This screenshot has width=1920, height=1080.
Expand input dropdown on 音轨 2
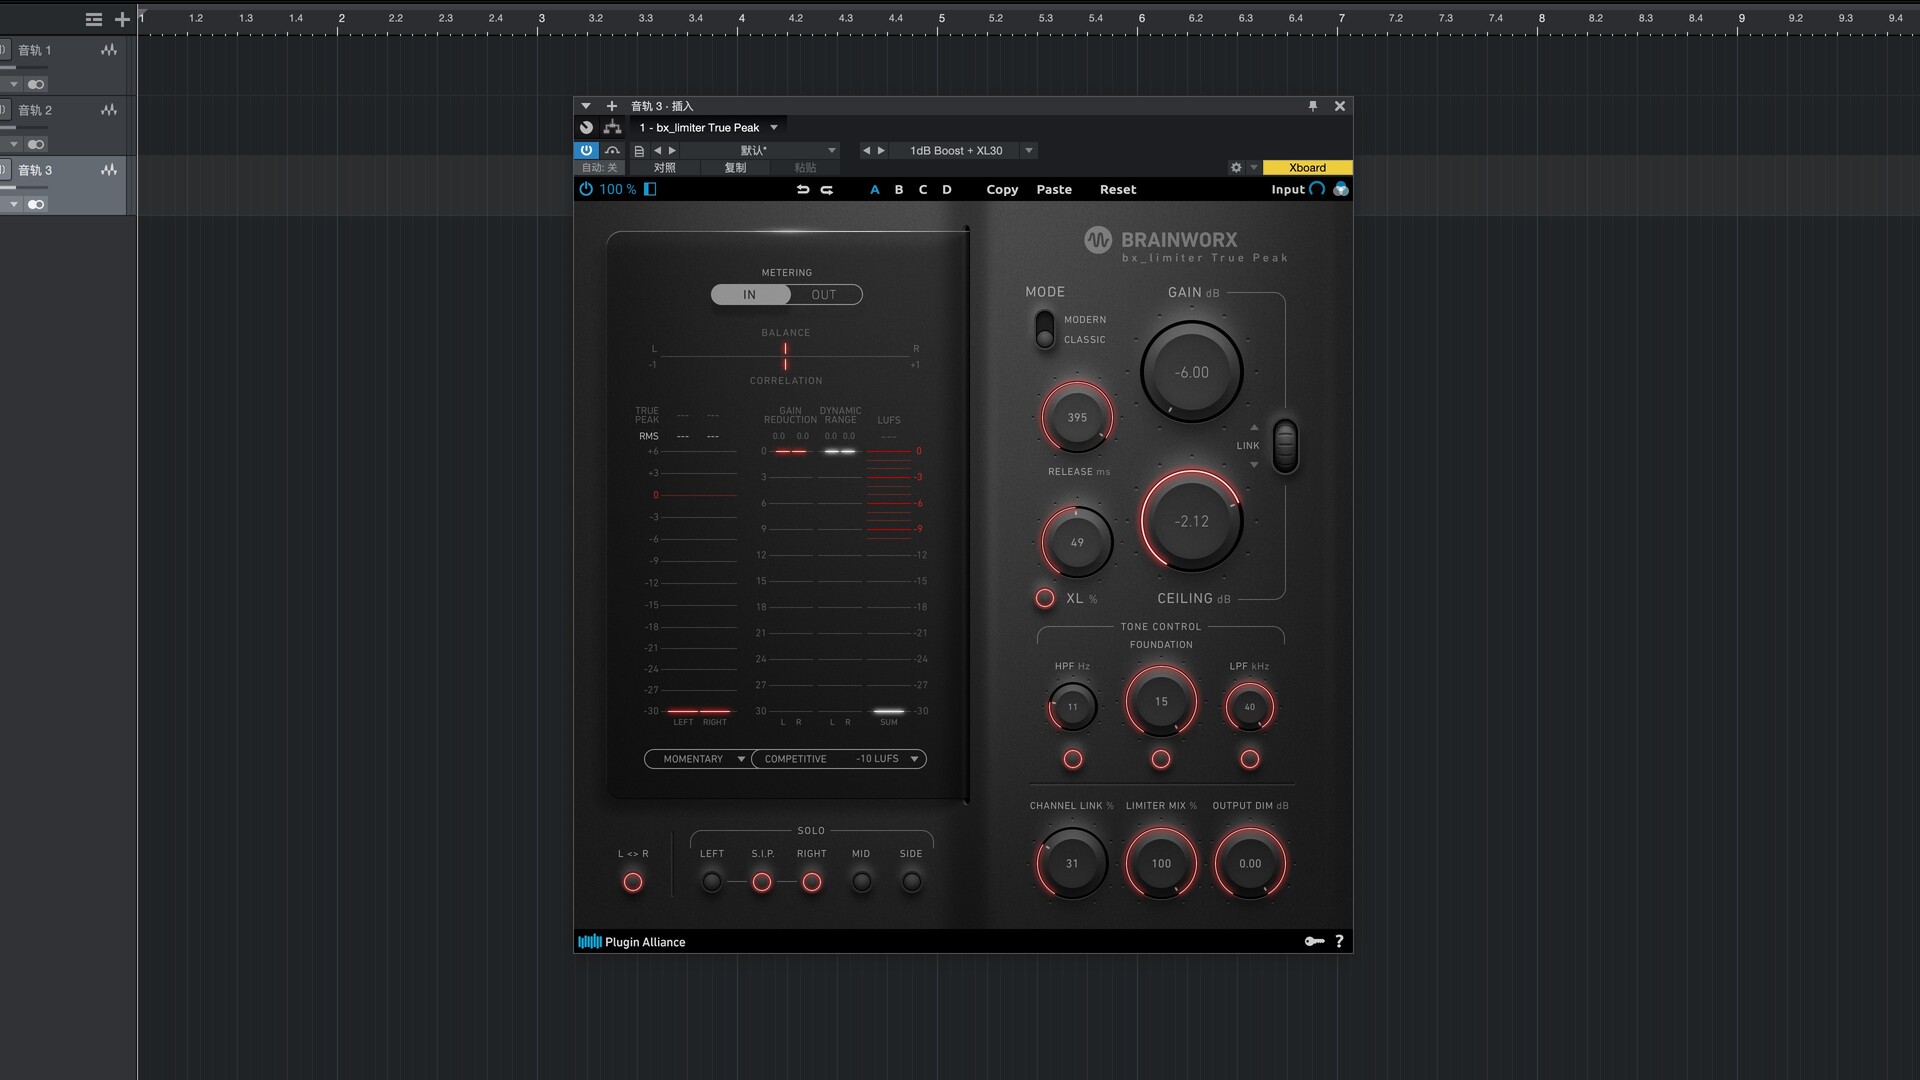(14, 145)
